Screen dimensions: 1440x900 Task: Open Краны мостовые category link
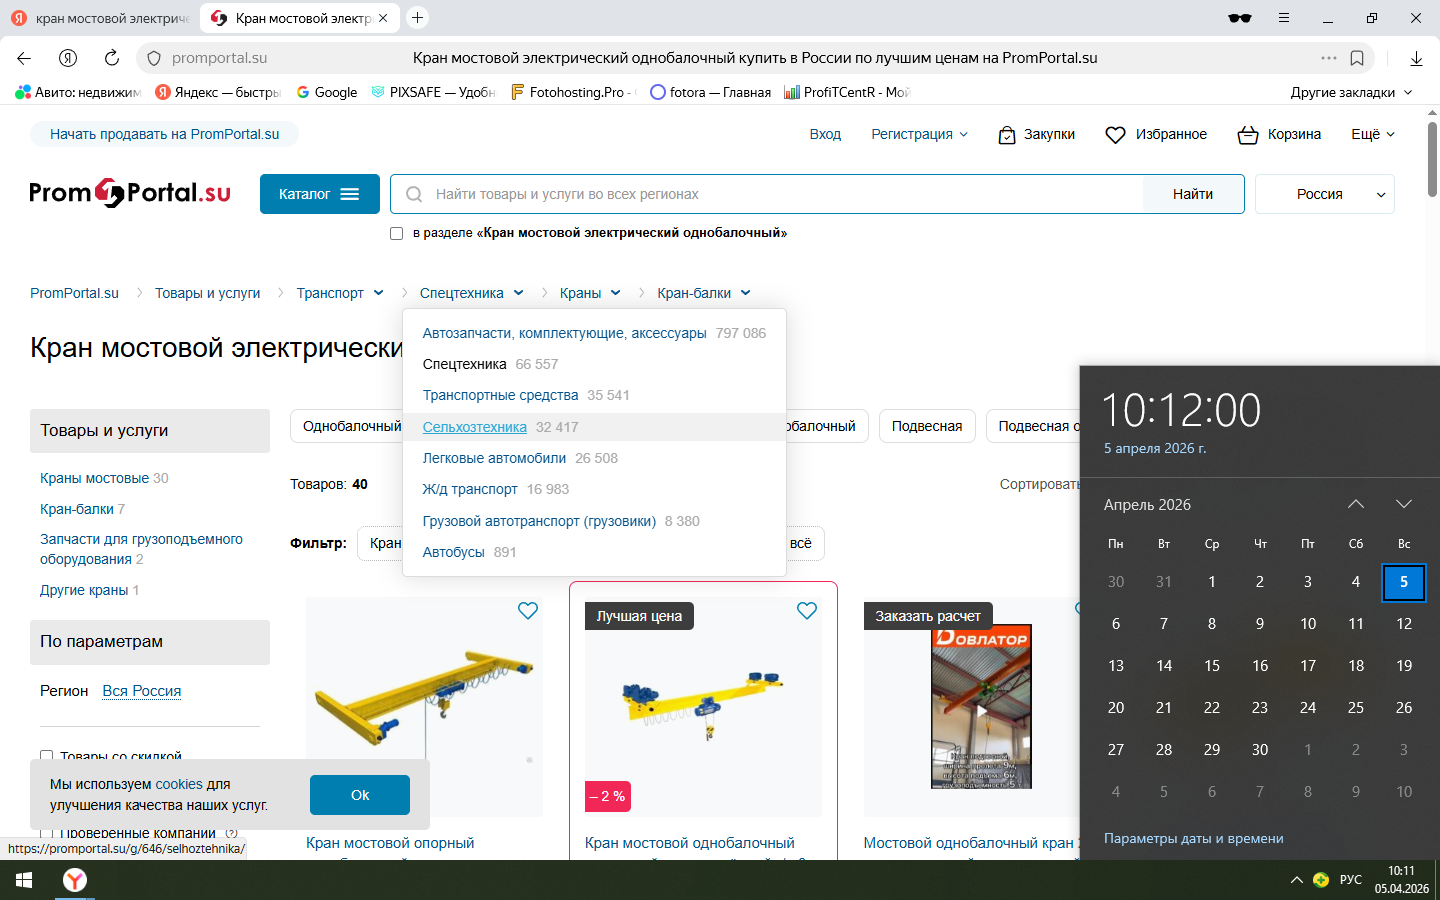tap(95, 478)
